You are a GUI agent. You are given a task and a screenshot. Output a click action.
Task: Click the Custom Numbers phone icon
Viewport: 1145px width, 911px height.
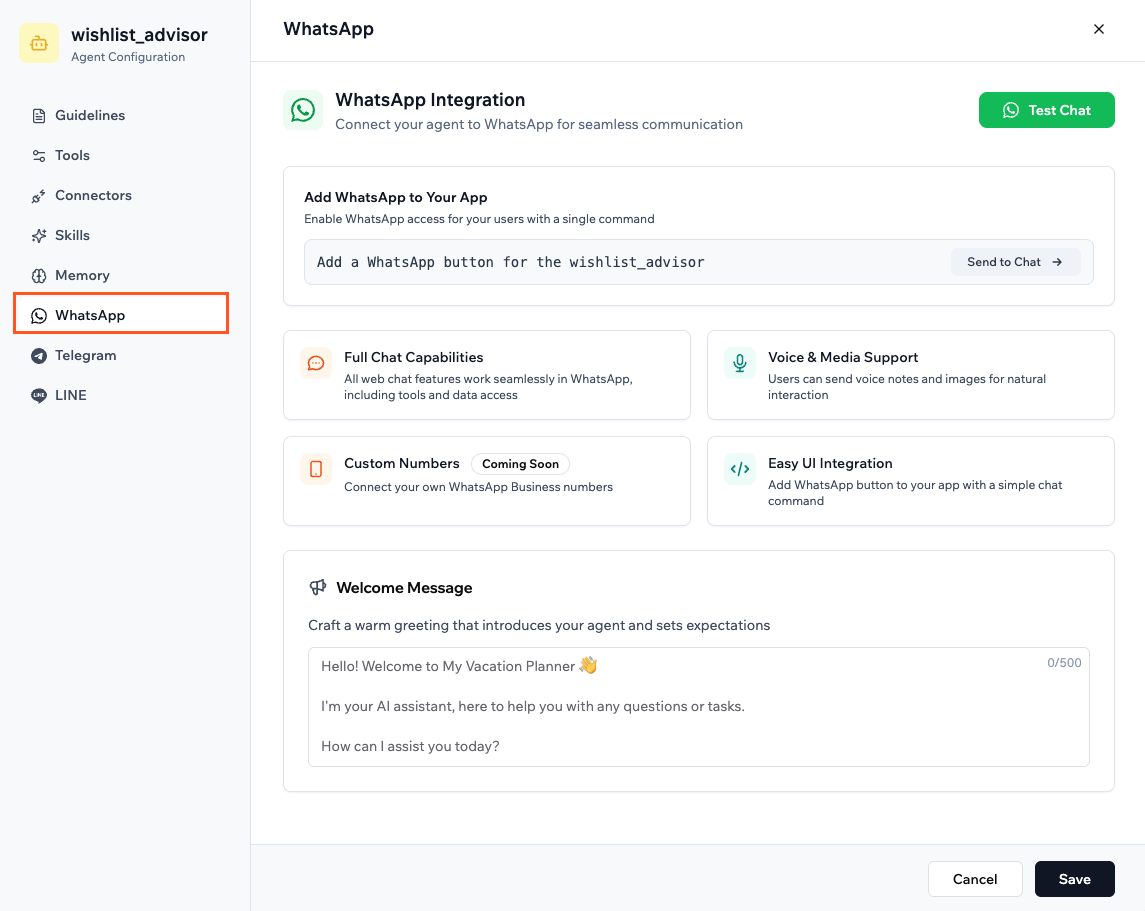pyautogui.click(x=316, y=469)
